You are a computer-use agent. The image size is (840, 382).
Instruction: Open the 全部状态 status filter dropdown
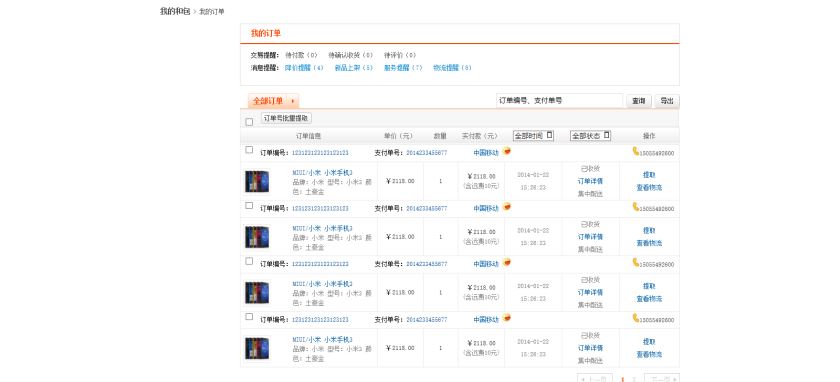[590, 136]
